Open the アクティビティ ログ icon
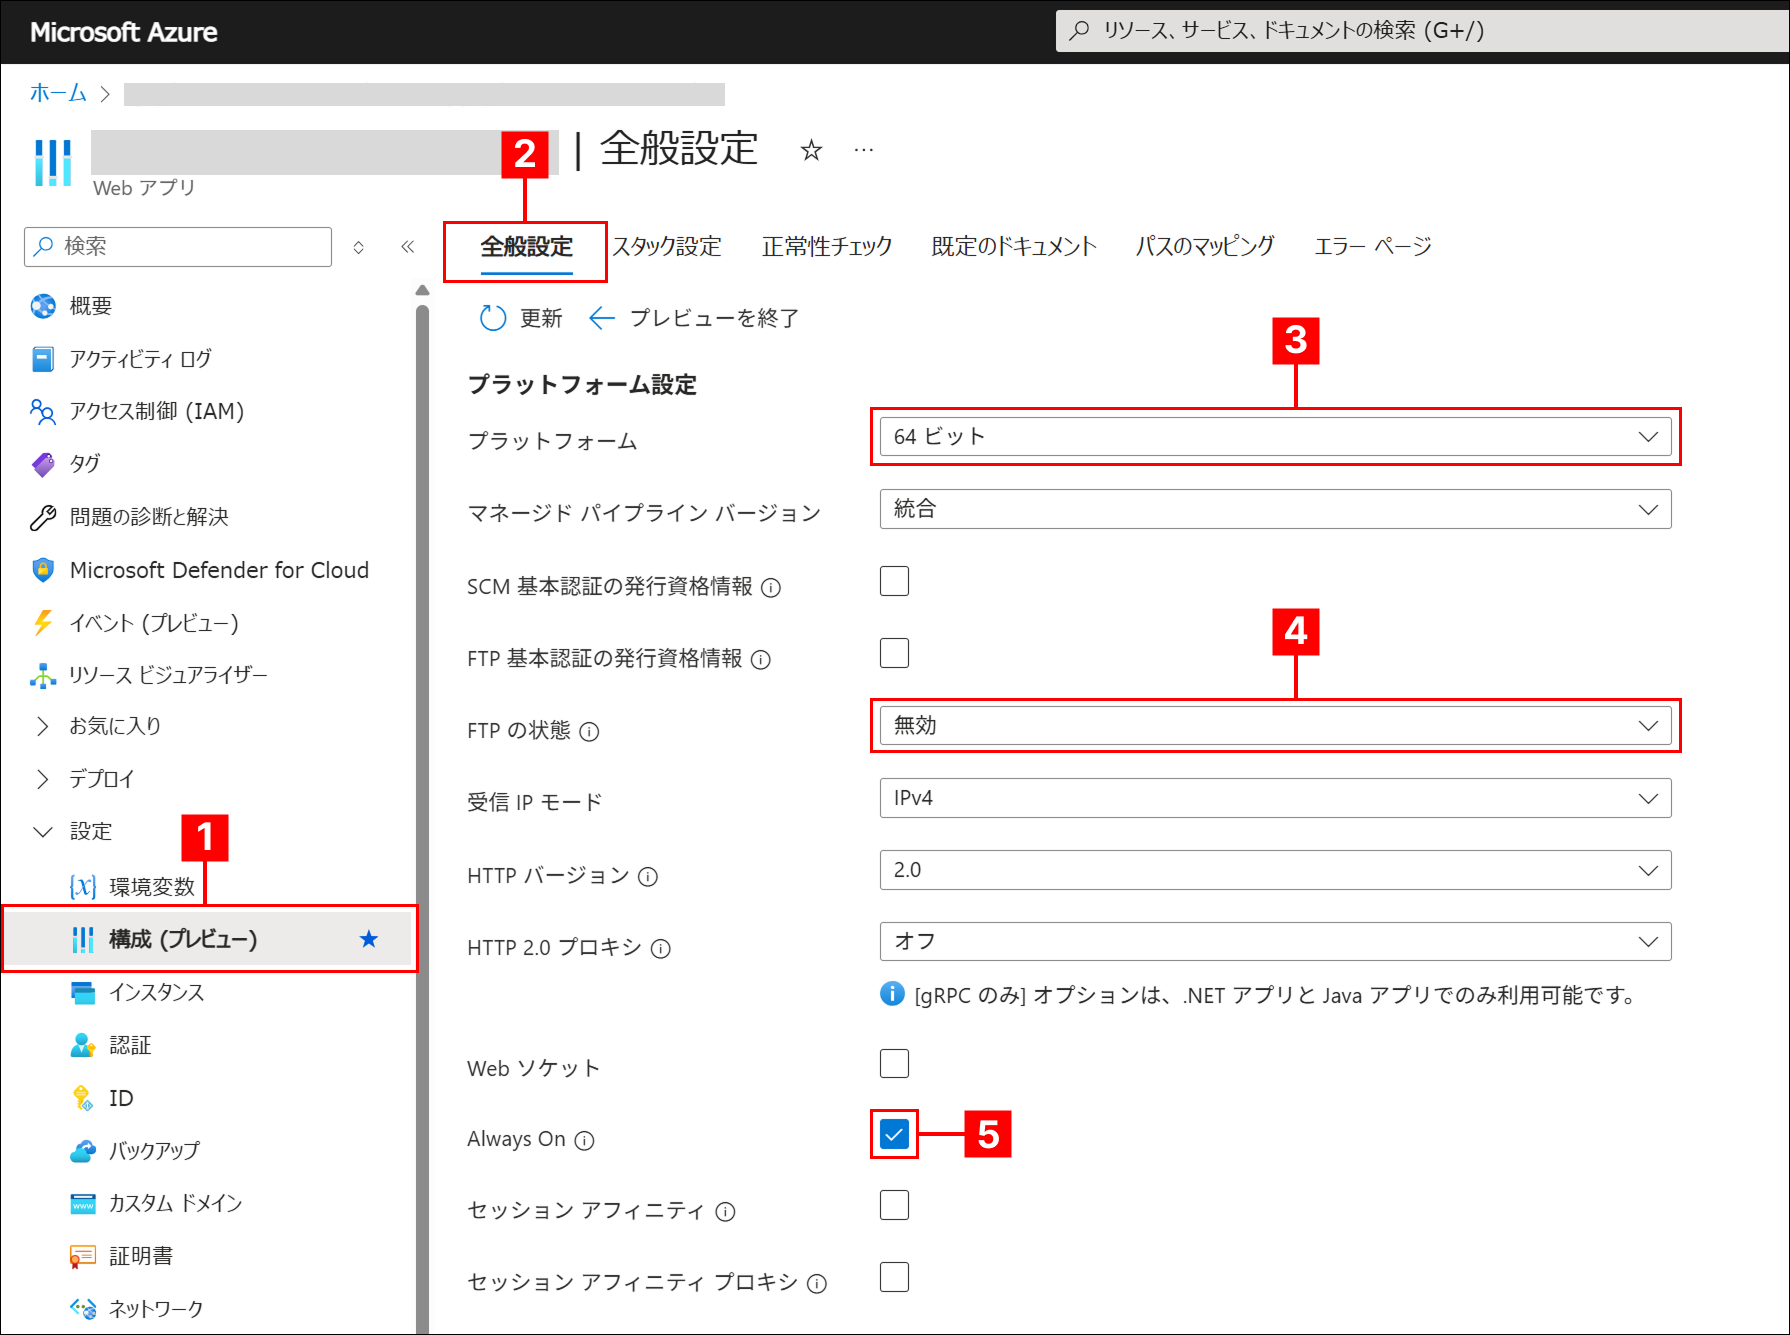Image resolution: width=1790 pixels, height=1335 pixels. pos(43,359)
